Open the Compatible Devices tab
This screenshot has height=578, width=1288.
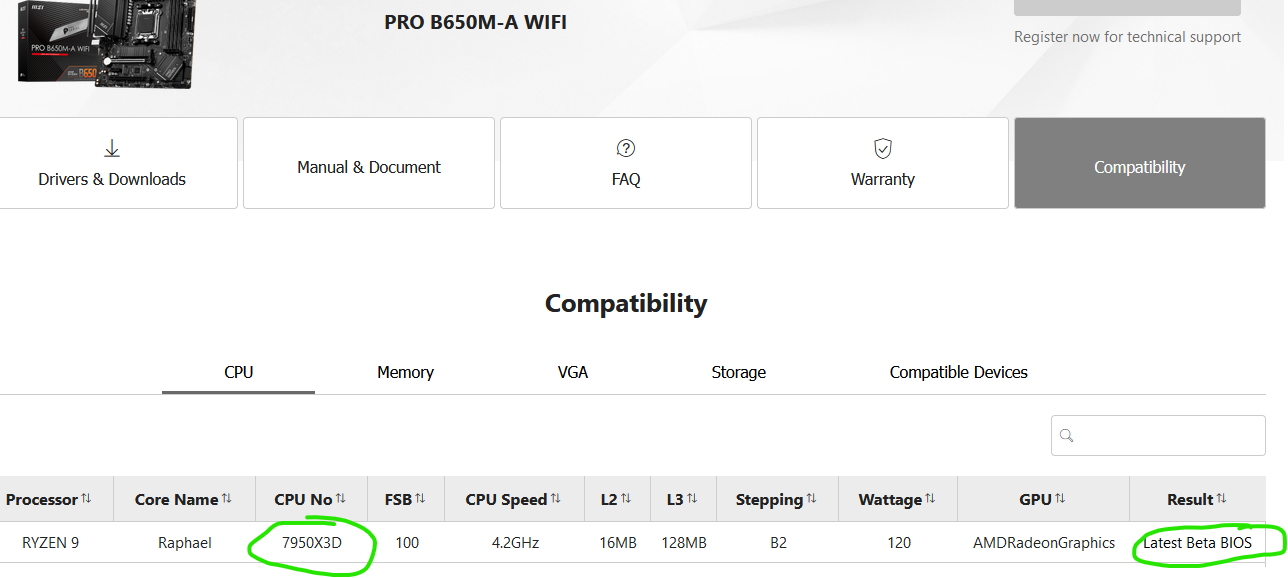tap(959, 372)
